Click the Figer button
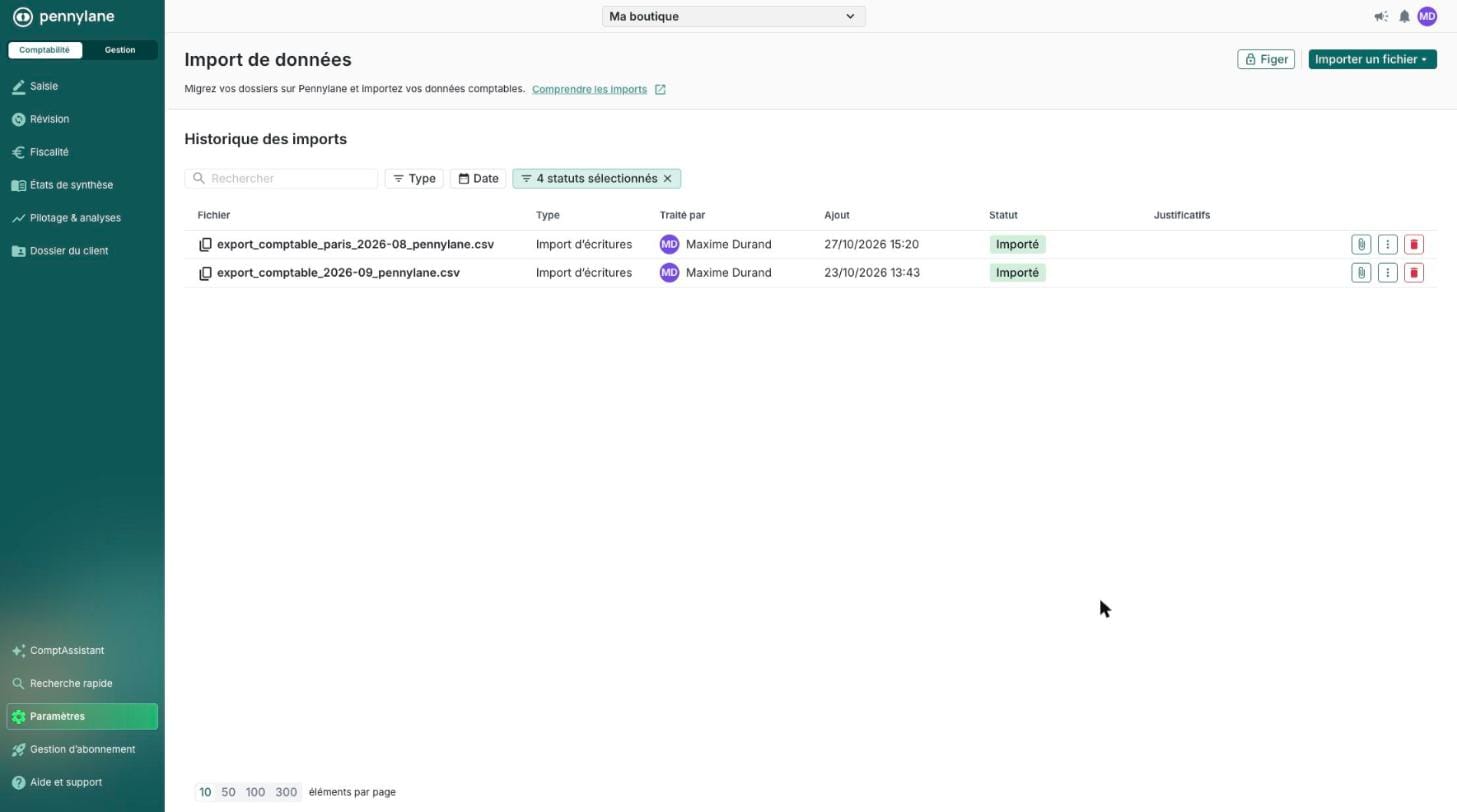The image size is (1457, 812). [x=1266, y=59]
